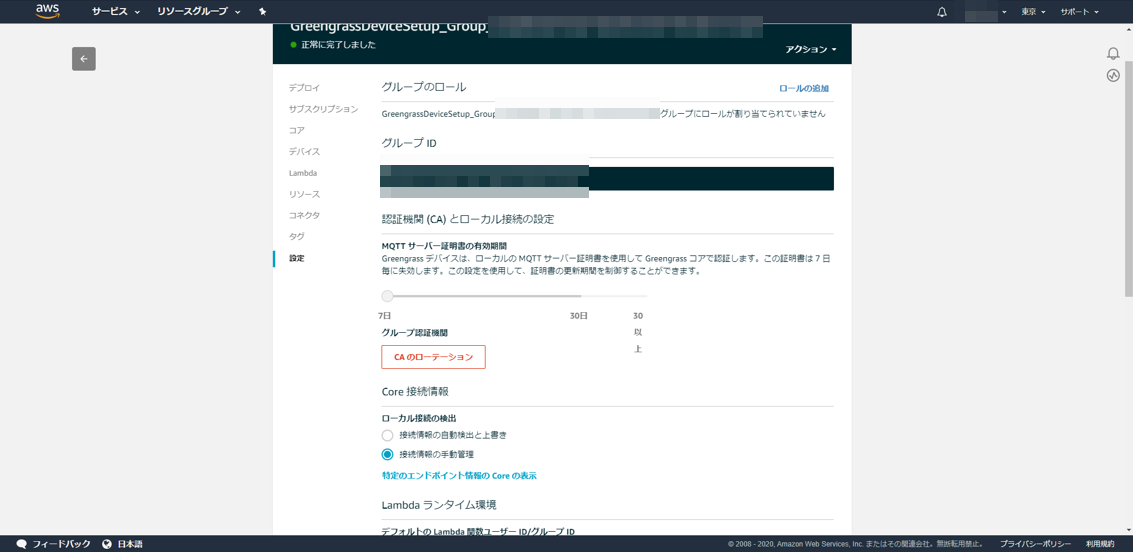Click the CA のローテーション button
This screenshot has height=552, width=1133.
click(434, 357)
